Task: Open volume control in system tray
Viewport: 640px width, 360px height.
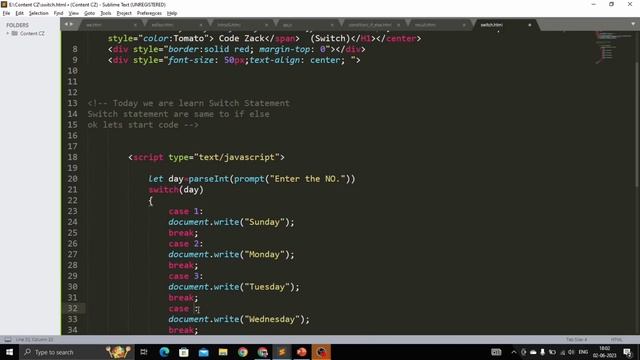Action: (571, 352)
